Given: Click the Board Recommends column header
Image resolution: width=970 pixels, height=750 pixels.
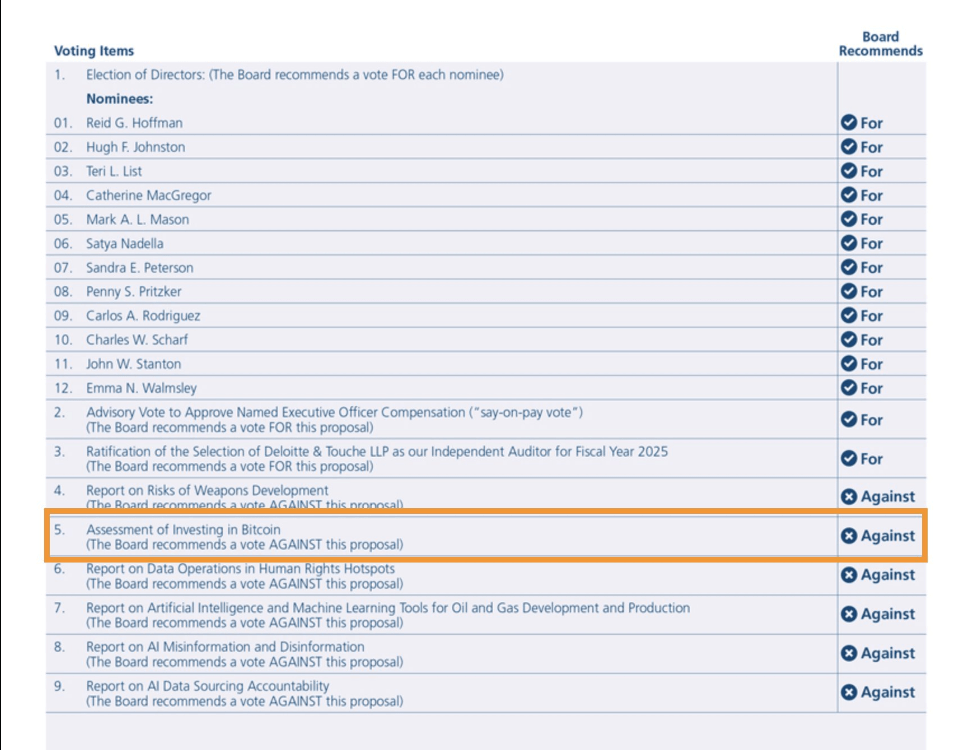Looking at the screenshot, I should coord(880,44).
